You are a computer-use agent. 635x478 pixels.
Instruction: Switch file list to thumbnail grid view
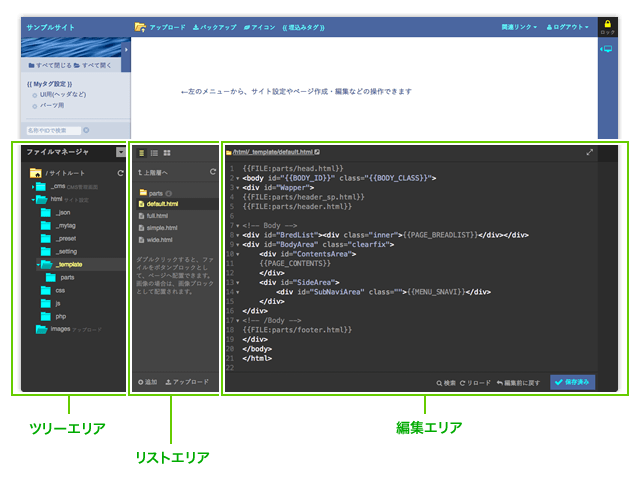click(x=167, y=153)
